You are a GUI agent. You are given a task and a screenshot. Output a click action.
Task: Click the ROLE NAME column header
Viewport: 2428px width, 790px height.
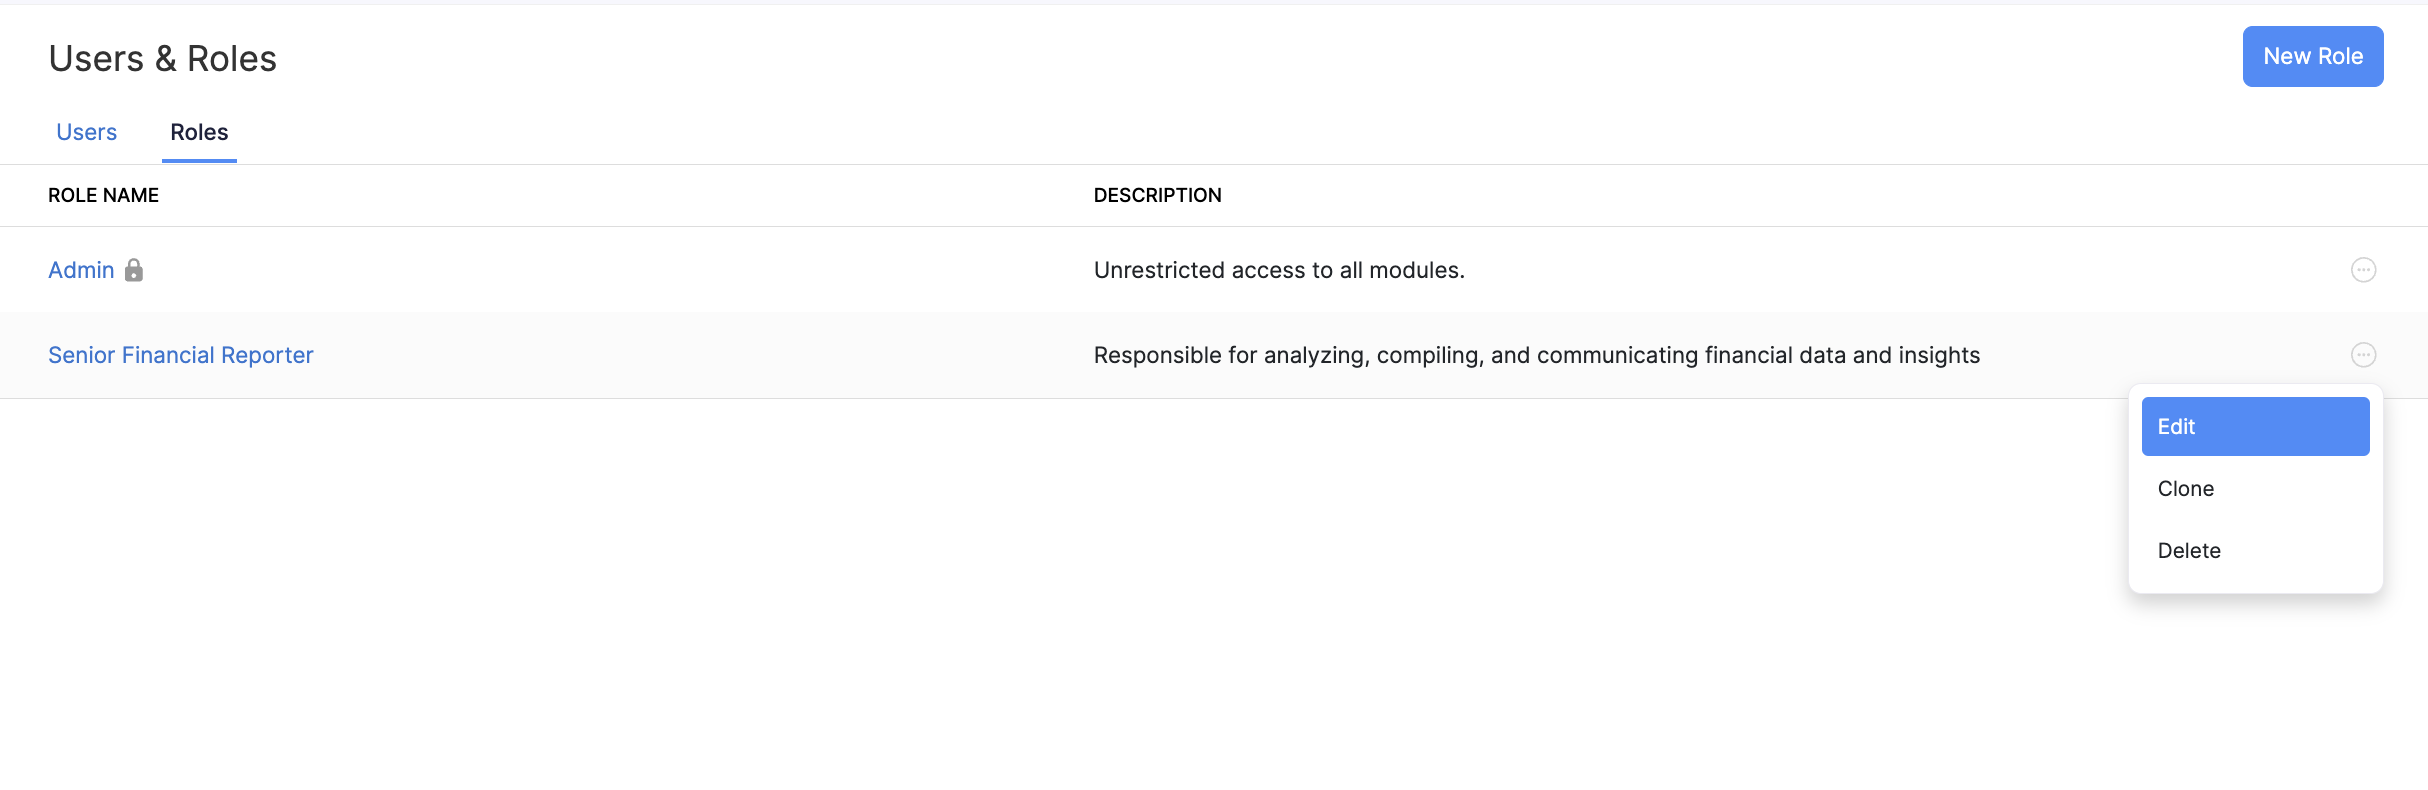tap(104, 195)
